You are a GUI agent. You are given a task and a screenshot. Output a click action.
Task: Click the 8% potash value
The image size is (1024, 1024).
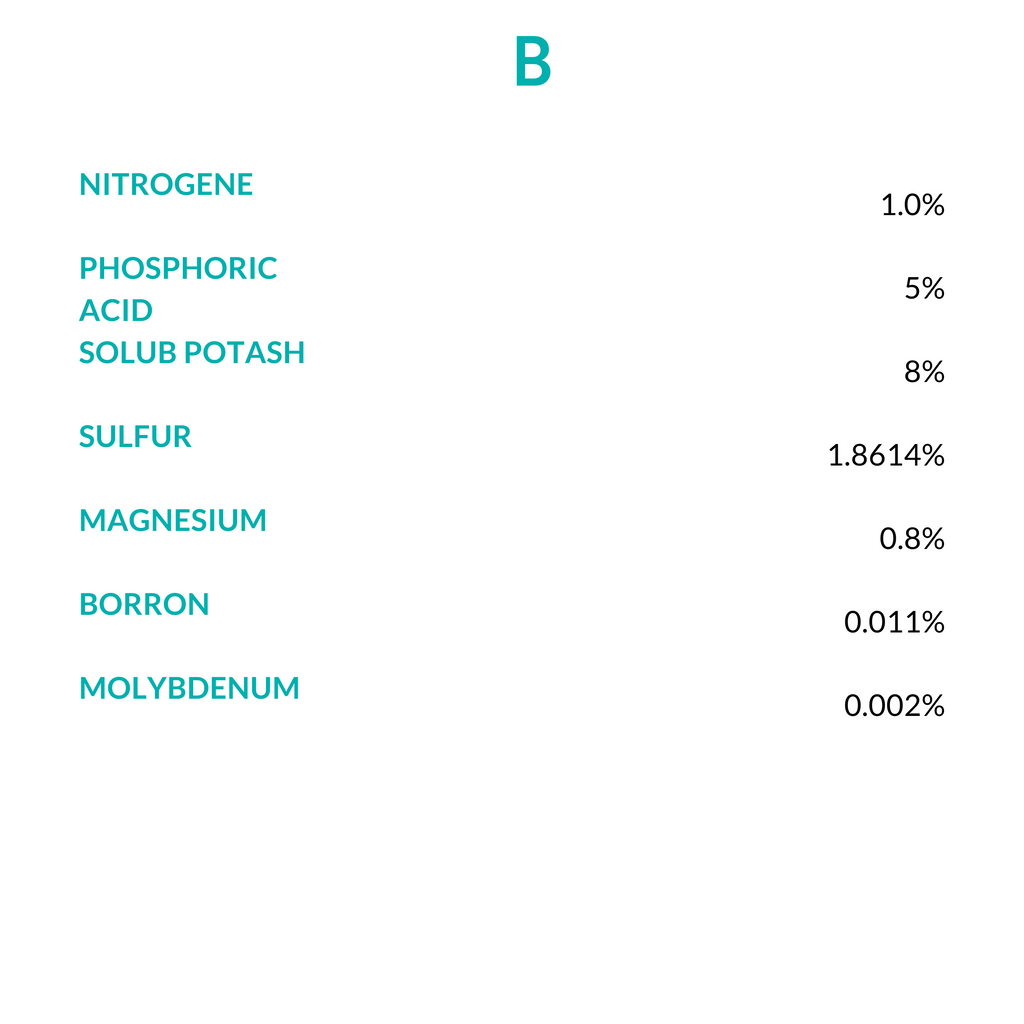point(924,372)
